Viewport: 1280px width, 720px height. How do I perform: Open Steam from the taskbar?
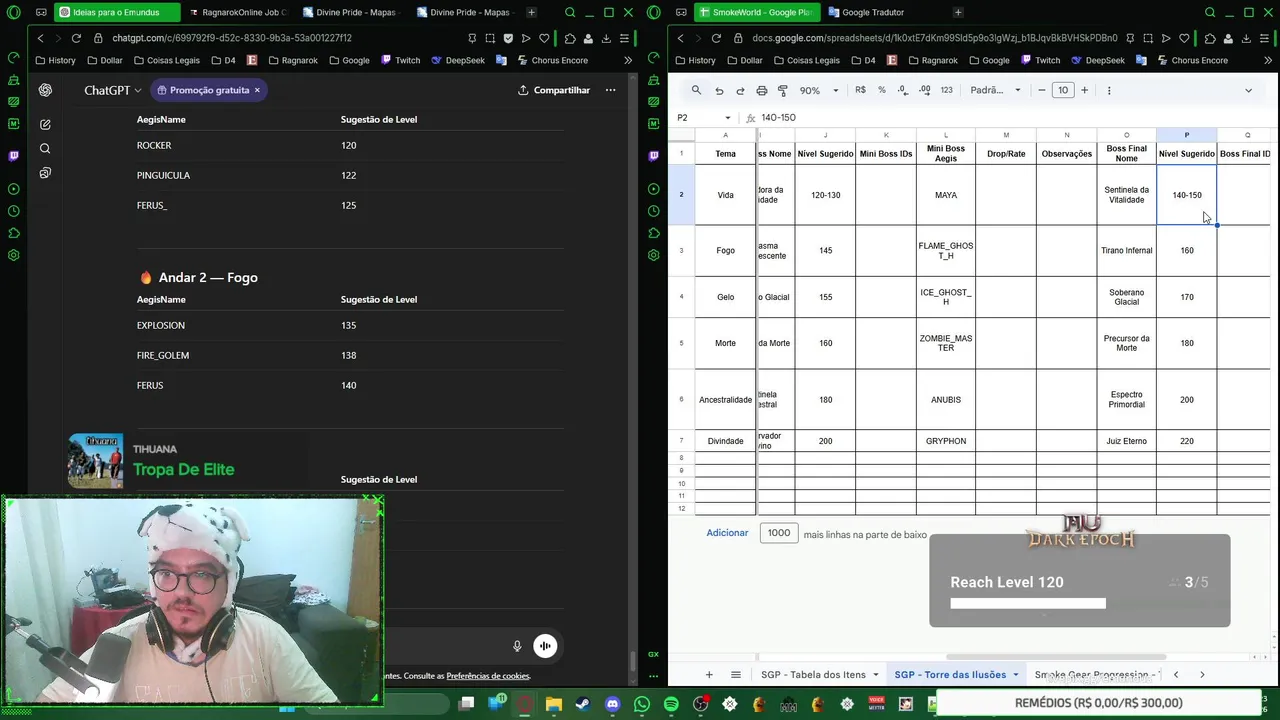point(583,705)
